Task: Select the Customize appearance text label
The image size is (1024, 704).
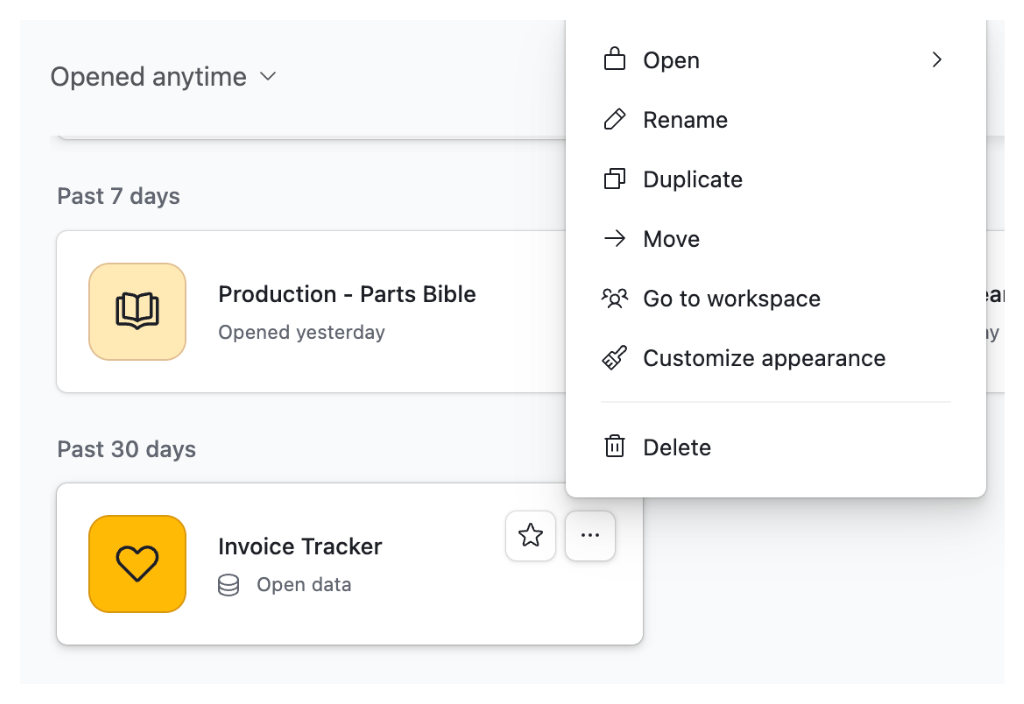Action: point(764,358)
